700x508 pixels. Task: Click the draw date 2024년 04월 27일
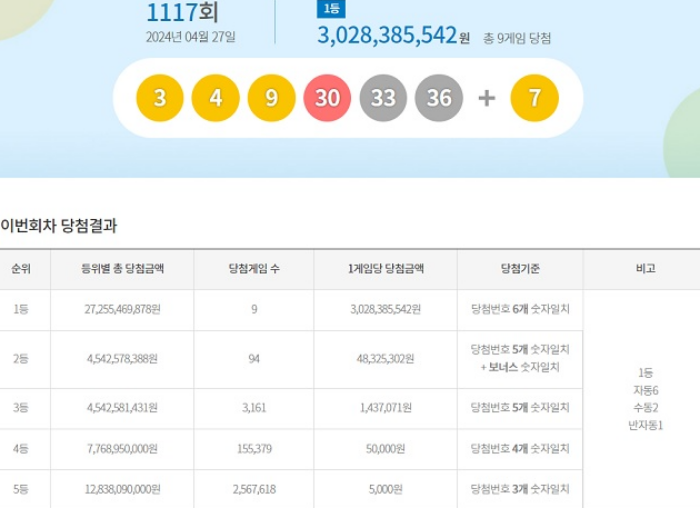(x=191, y=37)
